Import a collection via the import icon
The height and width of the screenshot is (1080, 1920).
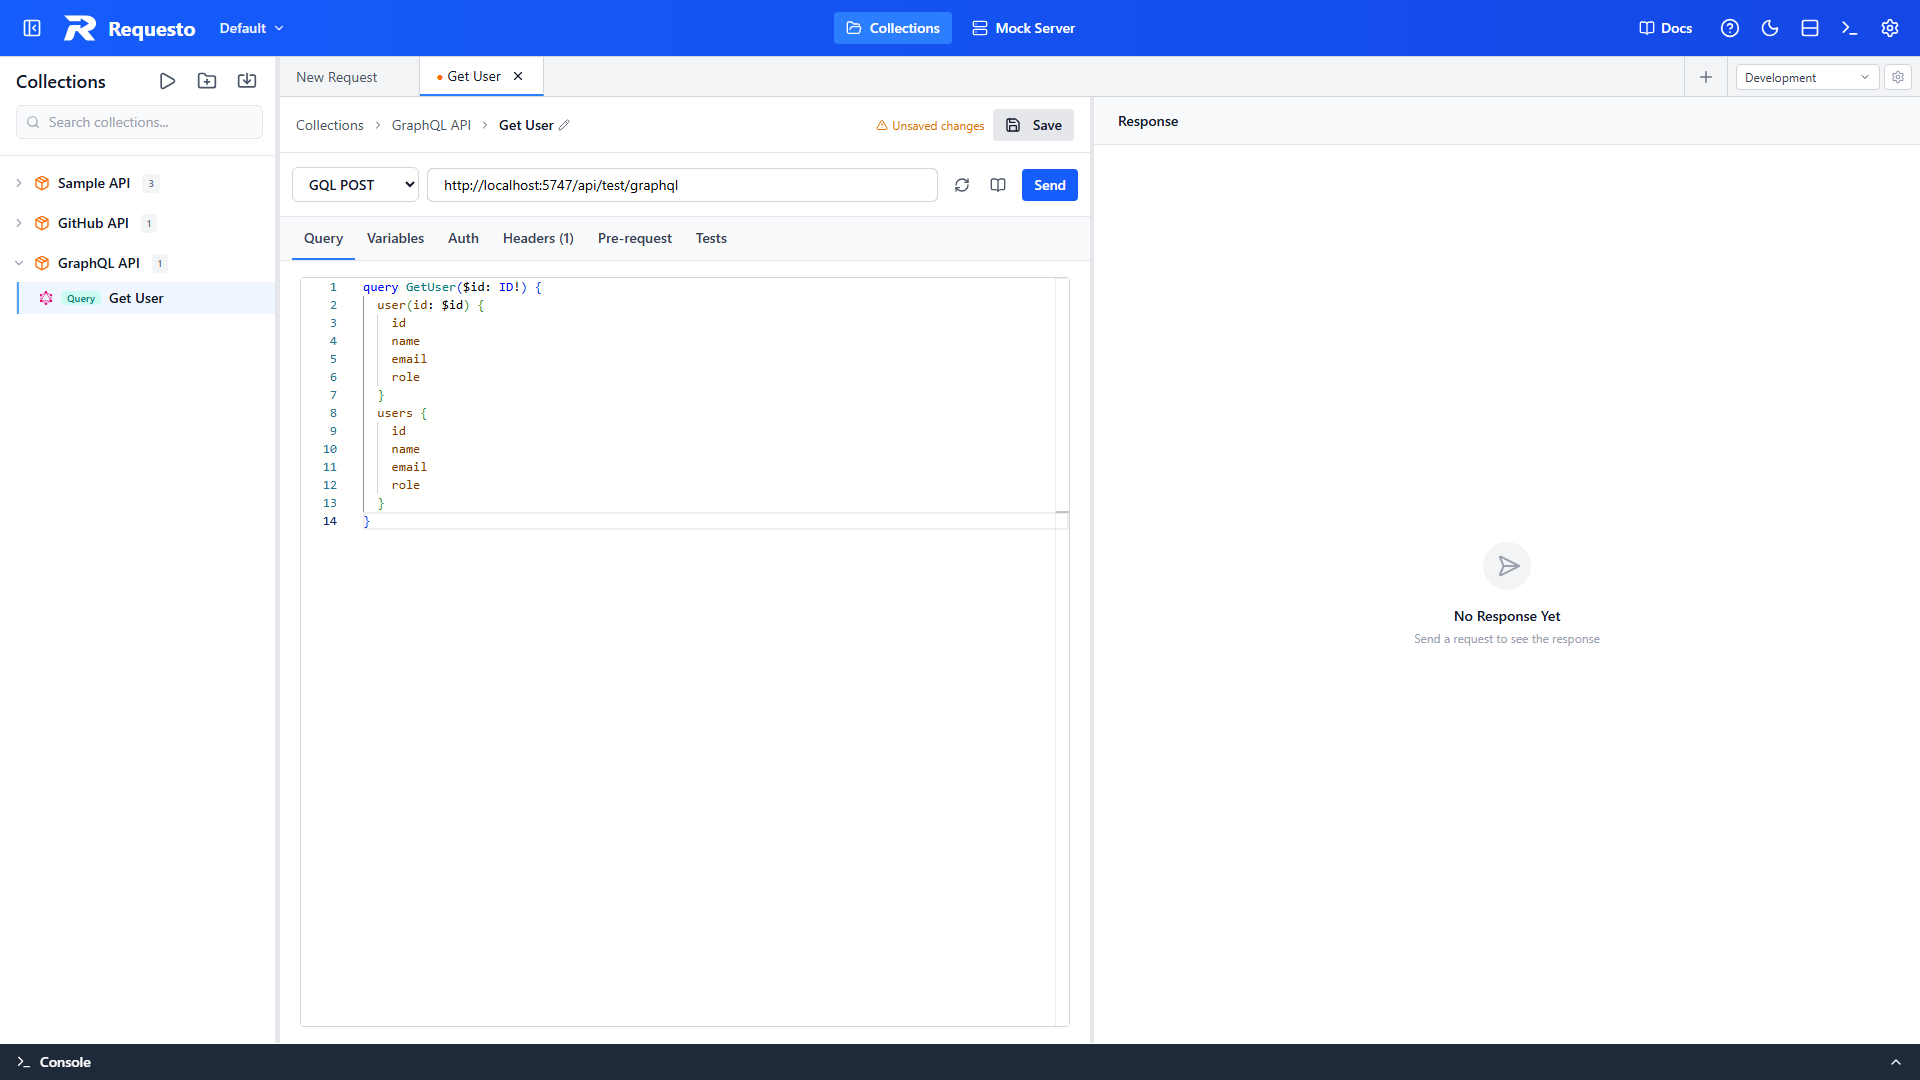(247, 81)
